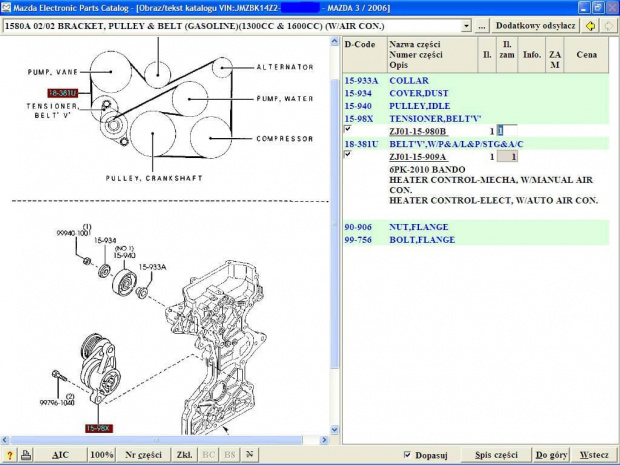The width and height of the screenshot is (620, 465).
Task: Click the yellow back arrow icon
Action: pos(590,26)
